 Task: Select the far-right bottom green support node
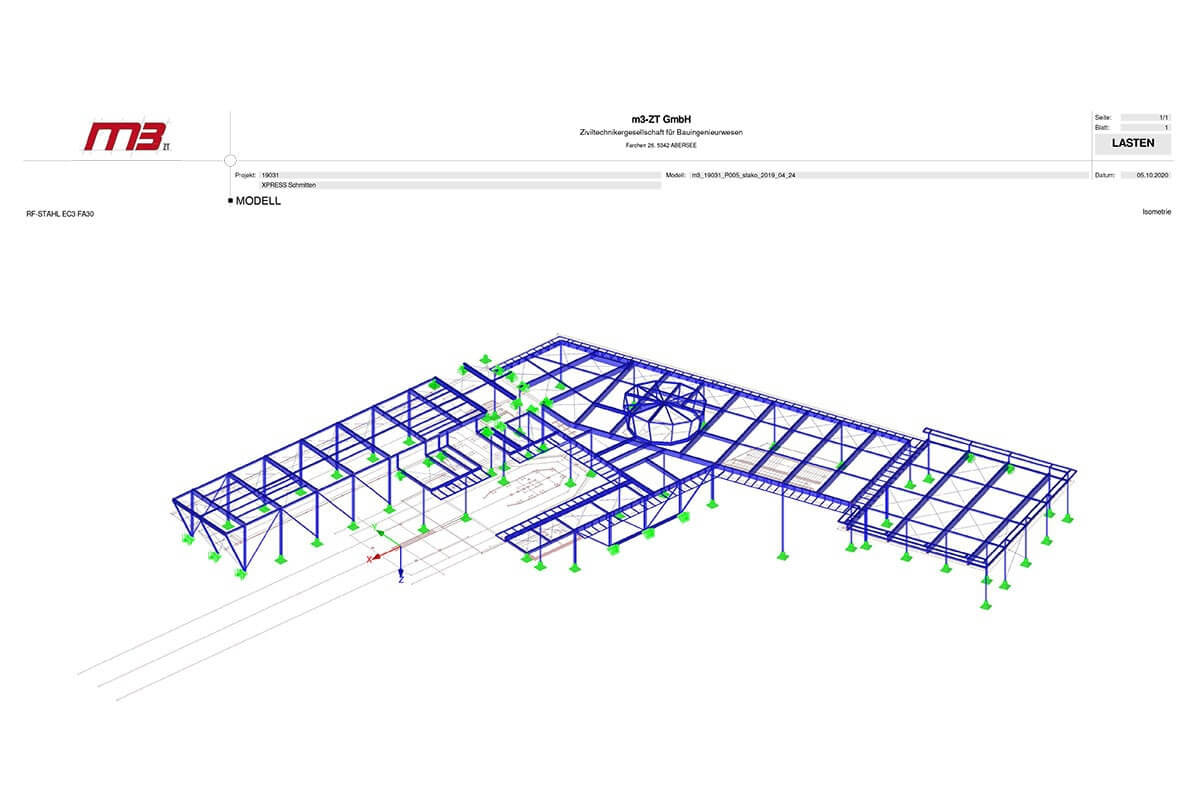click(986, 603)
